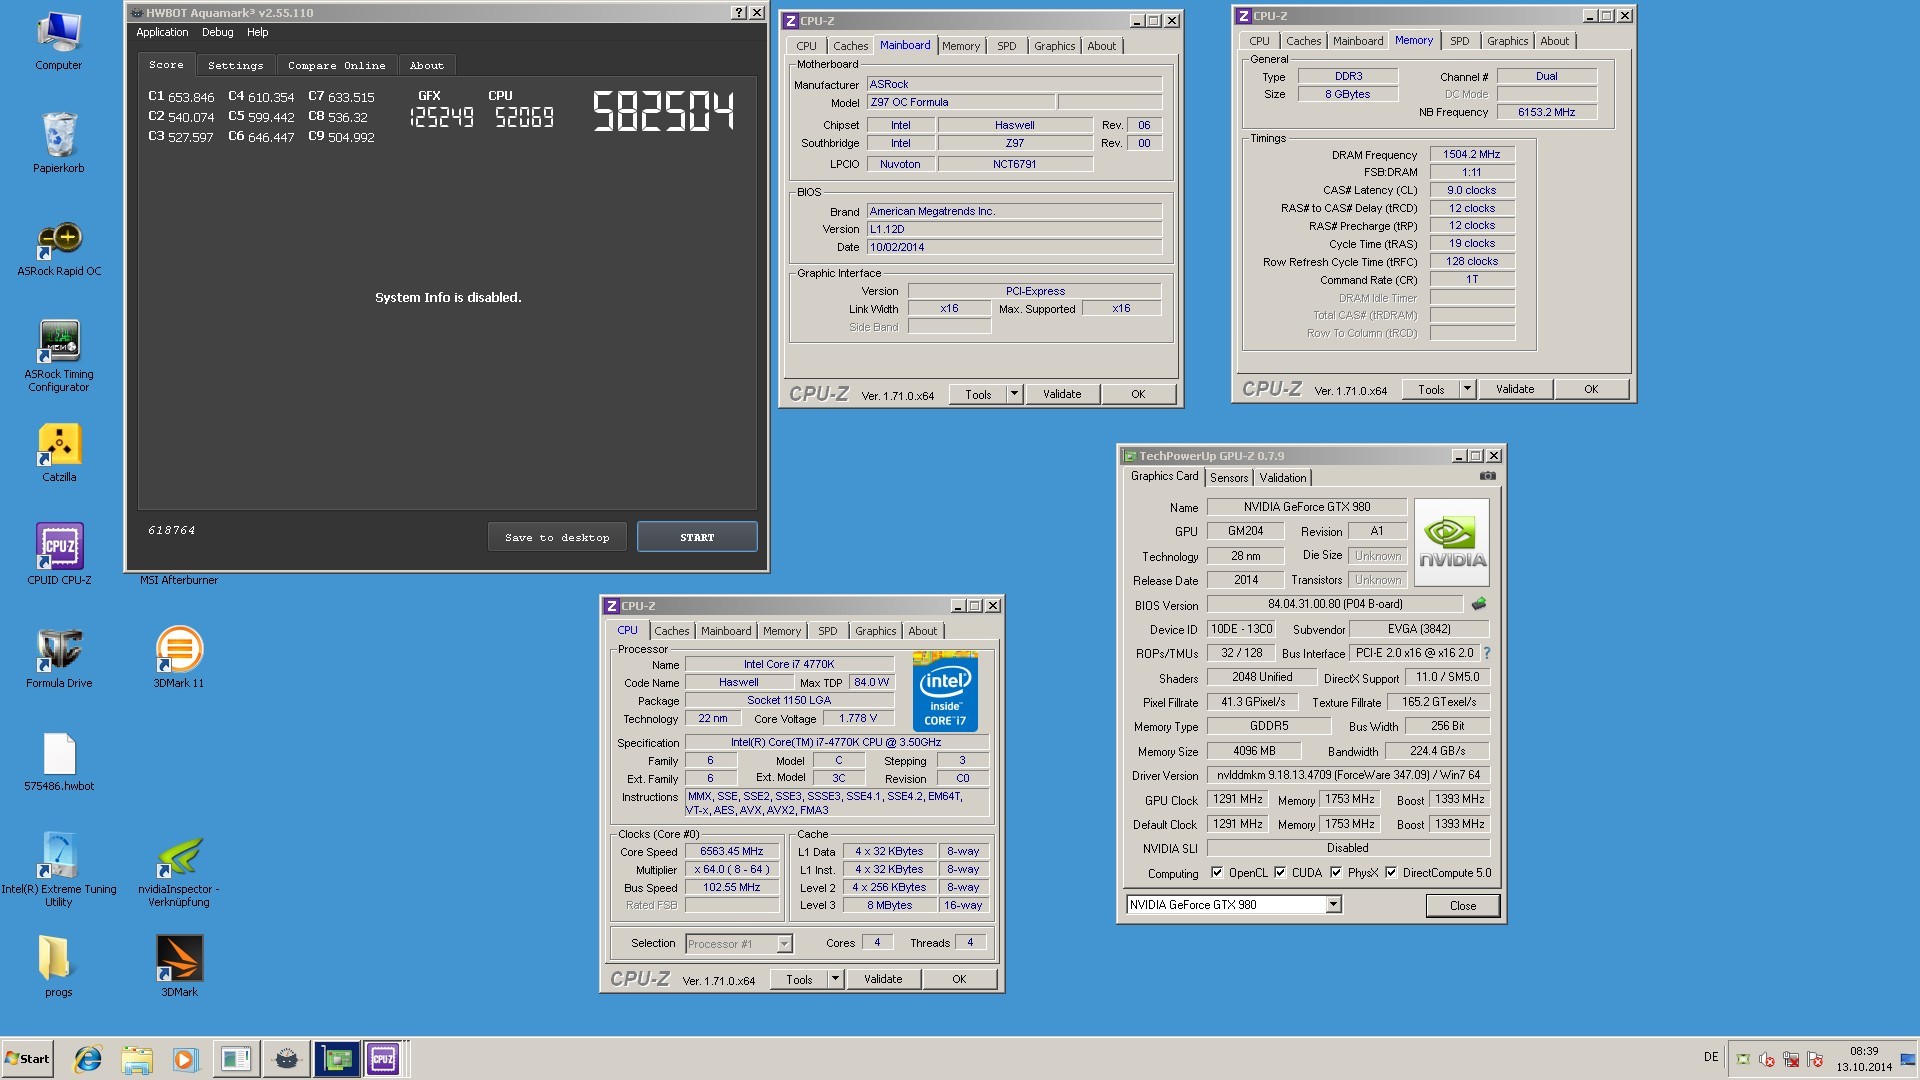This screenshot has width=1920, height=1080.
Task: Open the GPU selection dropdown in GPU-Z
Action: (1333, 905)
